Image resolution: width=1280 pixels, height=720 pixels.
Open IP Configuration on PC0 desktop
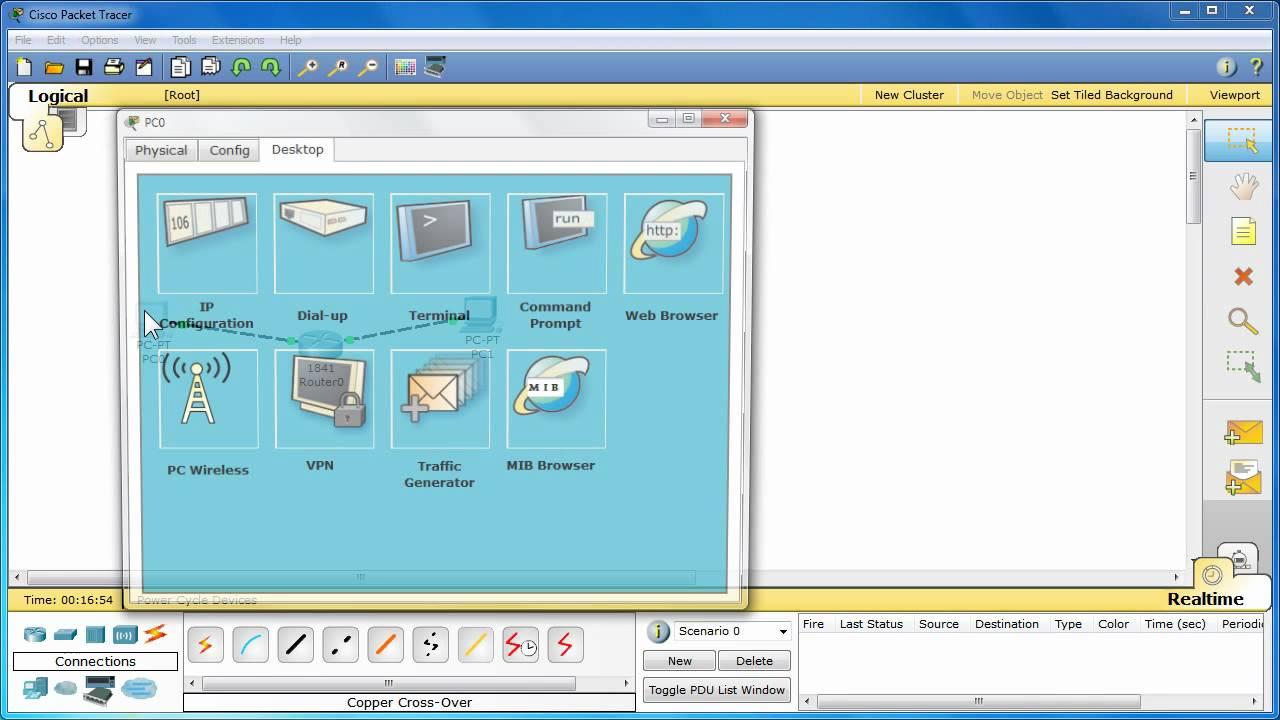[207, 243]
